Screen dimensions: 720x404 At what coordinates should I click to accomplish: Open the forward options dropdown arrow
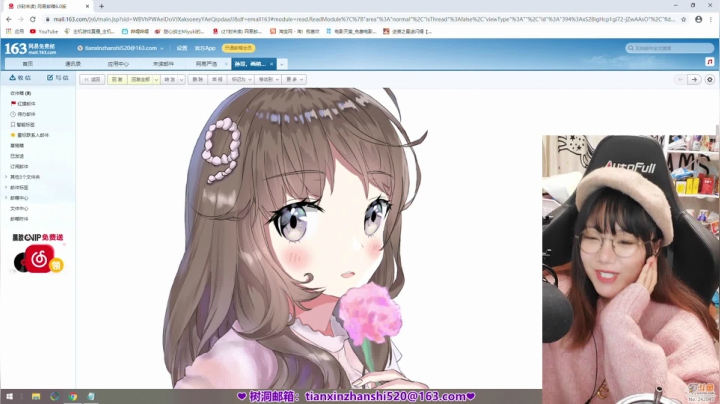(181, 79)
